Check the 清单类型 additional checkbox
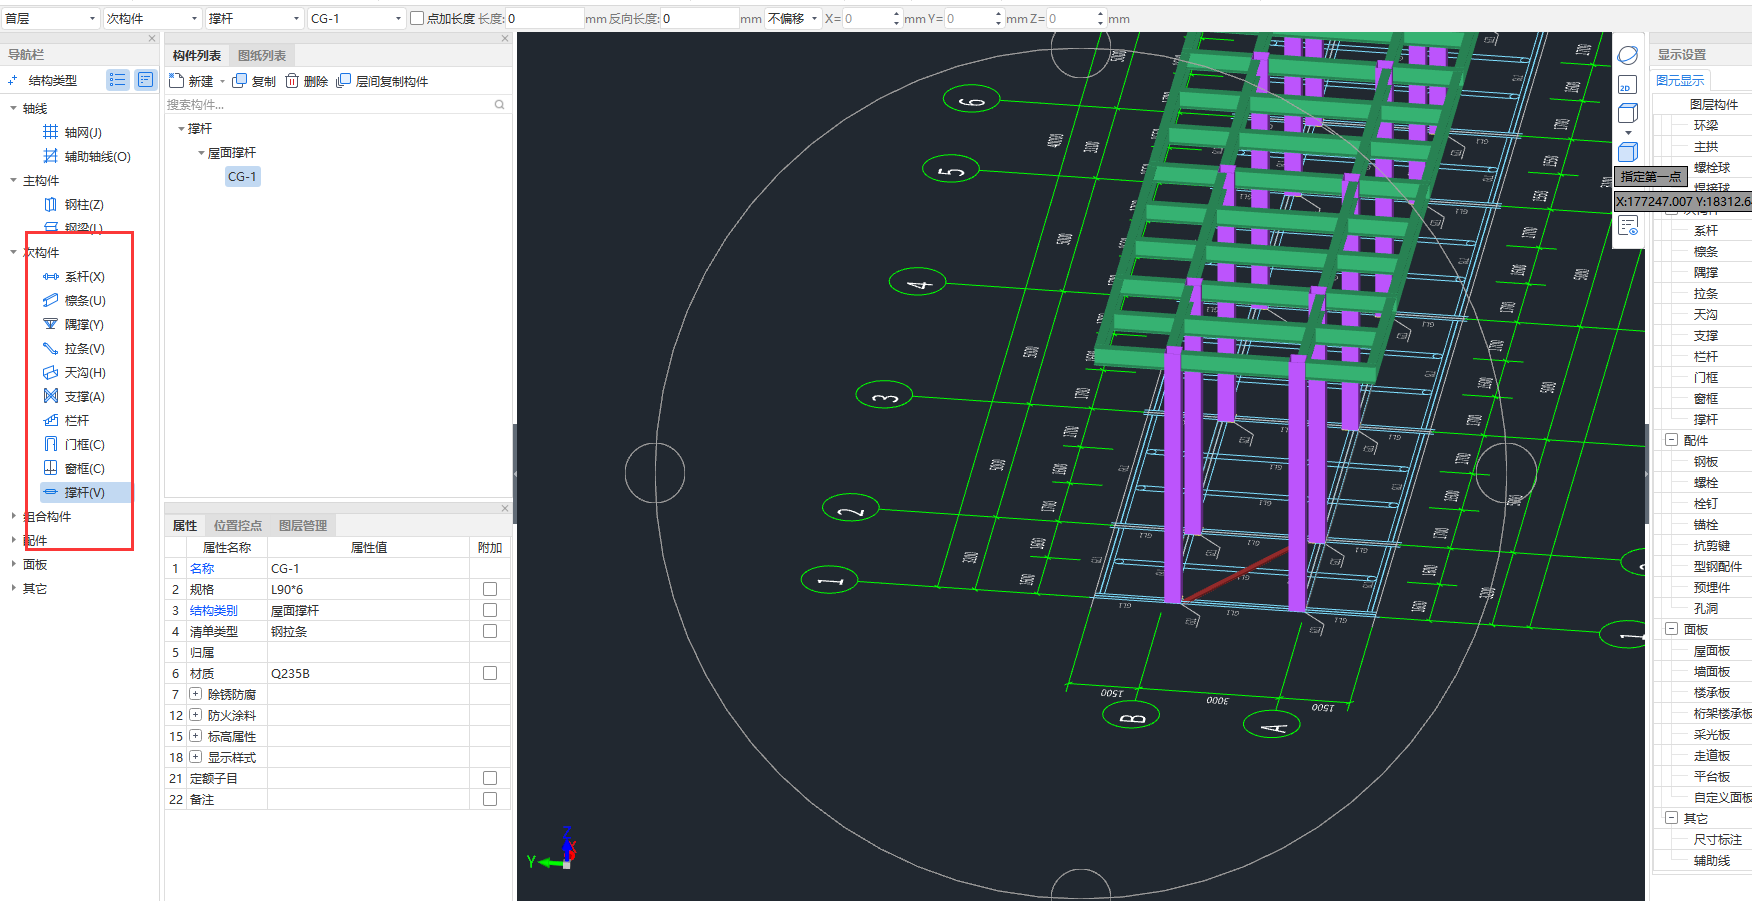 click(490, 631)
